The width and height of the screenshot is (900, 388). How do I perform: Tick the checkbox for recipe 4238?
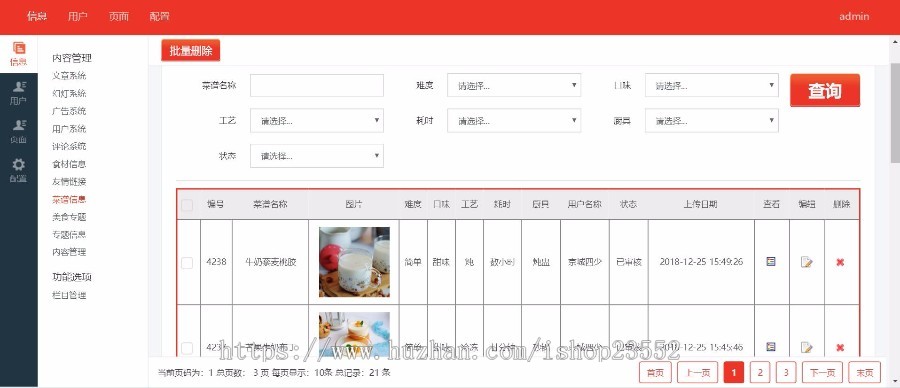tap(187, 263)
